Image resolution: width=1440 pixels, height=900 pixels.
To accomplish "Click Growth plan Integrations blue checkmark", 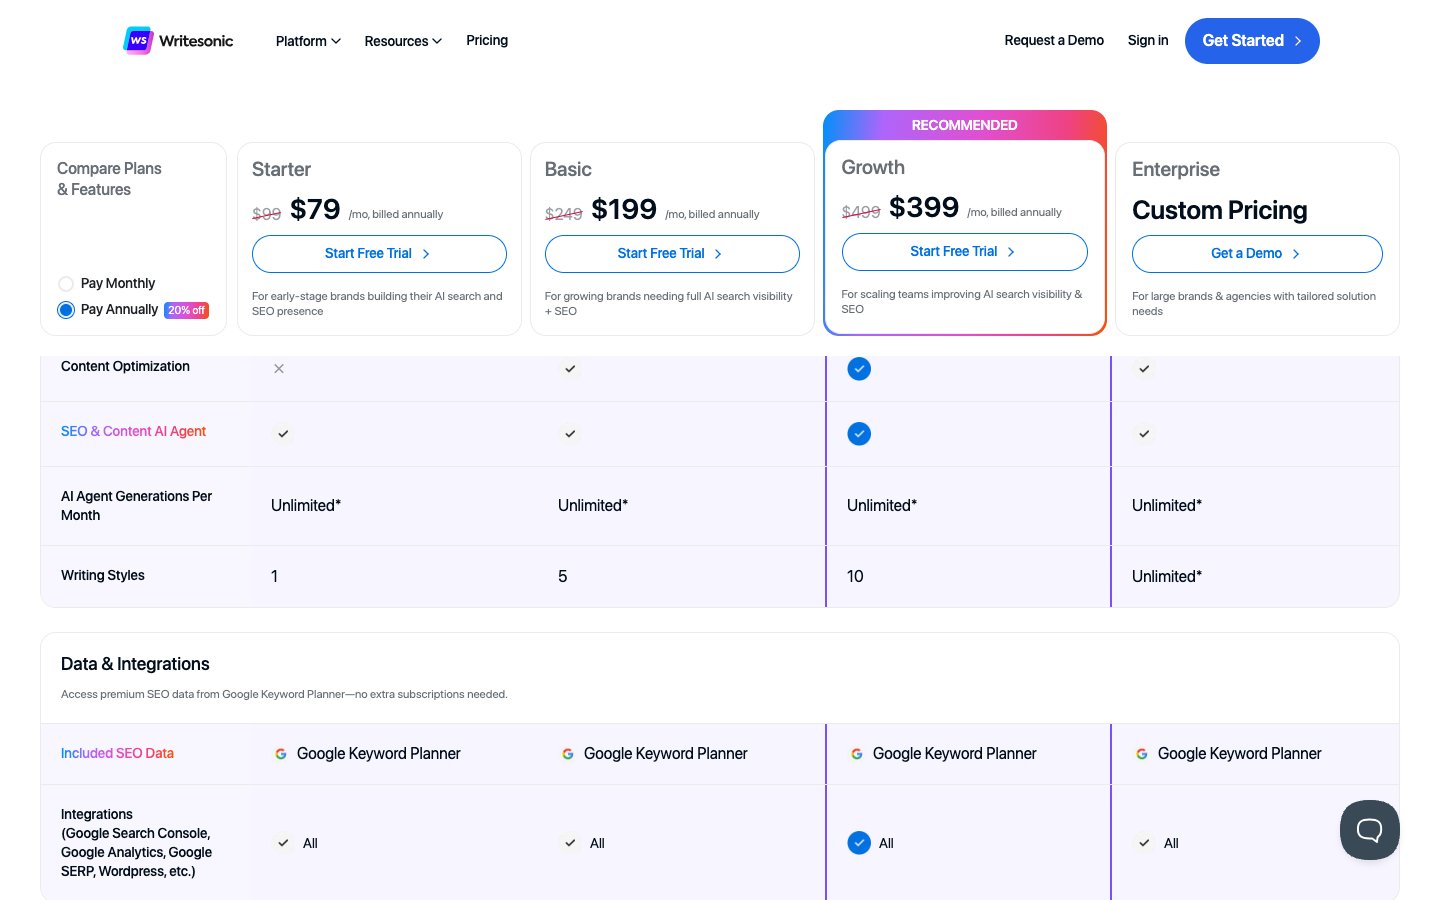I will point(859,843).
